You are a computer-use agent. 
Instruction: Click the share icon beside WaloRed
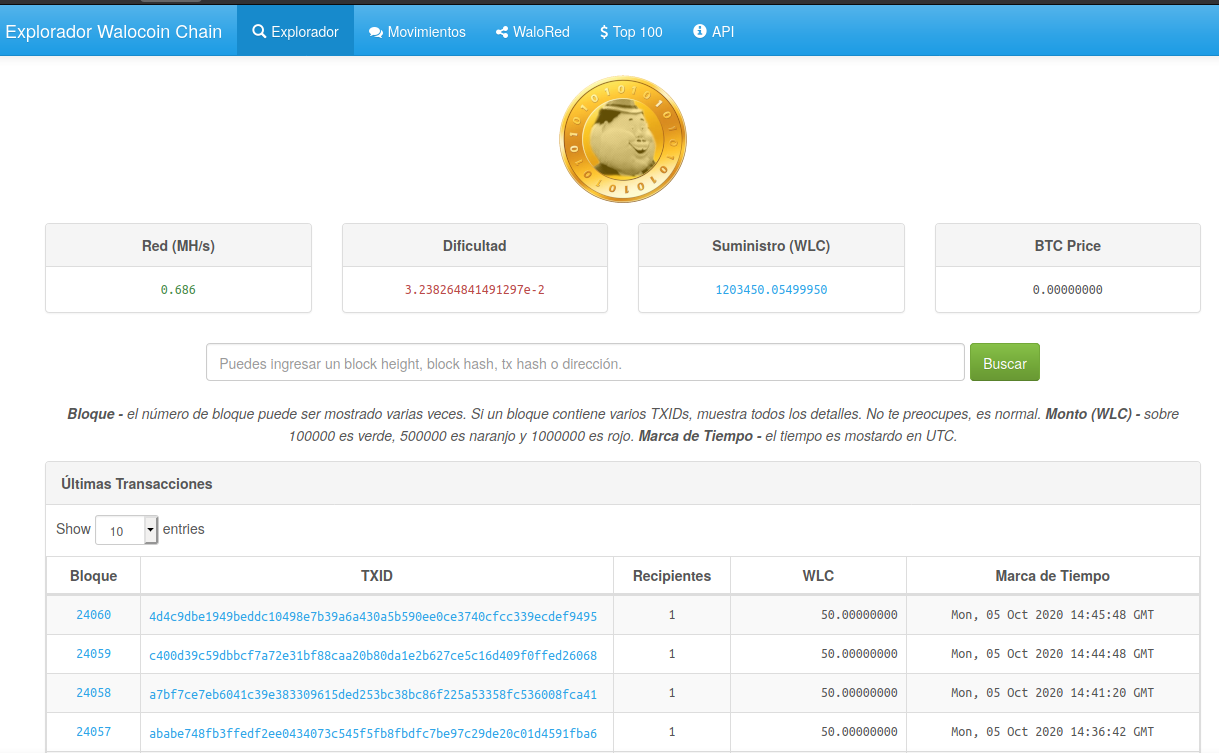[502, 32]
